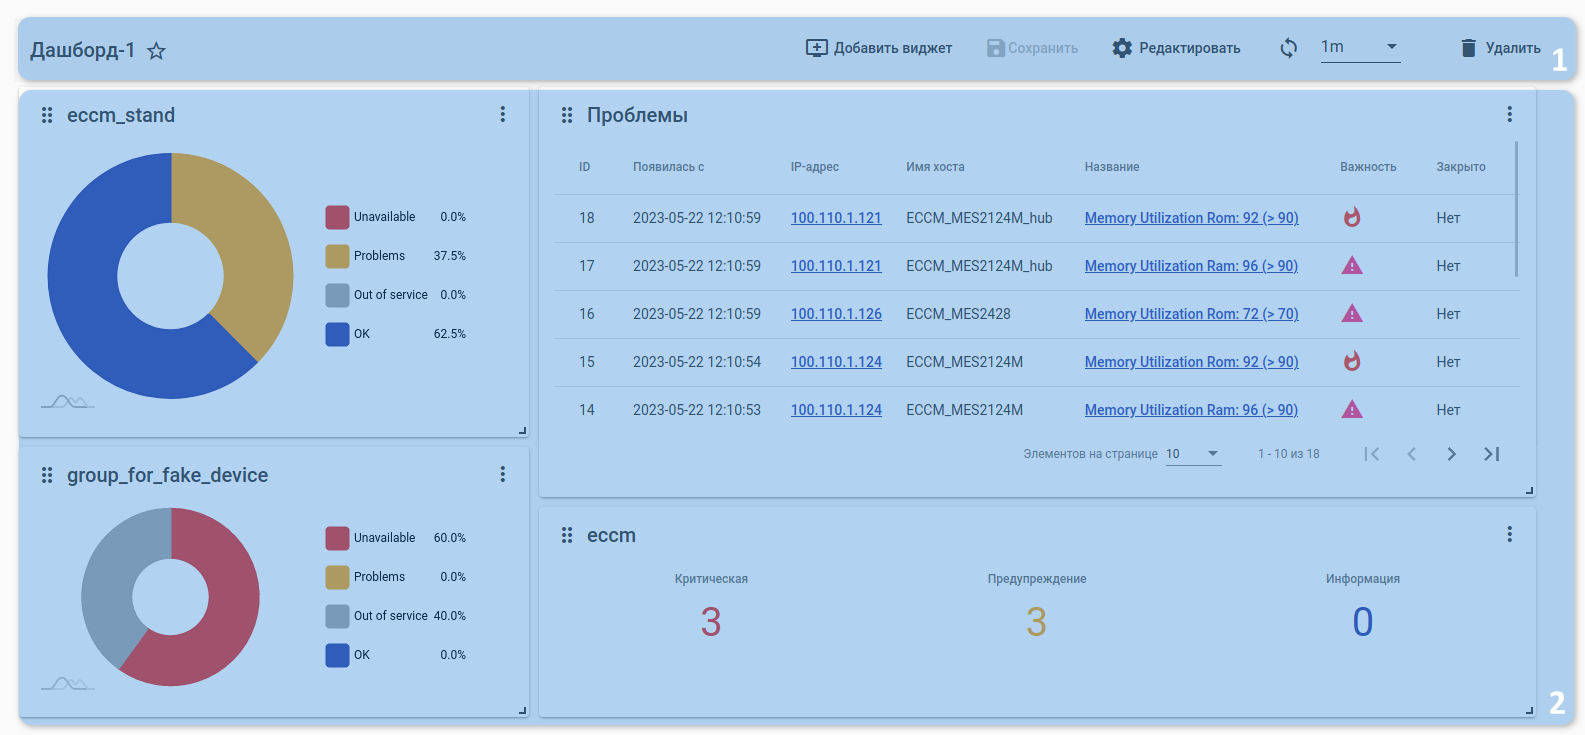The height and width of the screenshot is (735, 1585).
Task: Go to the next problems page
Action: (x=1451, y=454)
